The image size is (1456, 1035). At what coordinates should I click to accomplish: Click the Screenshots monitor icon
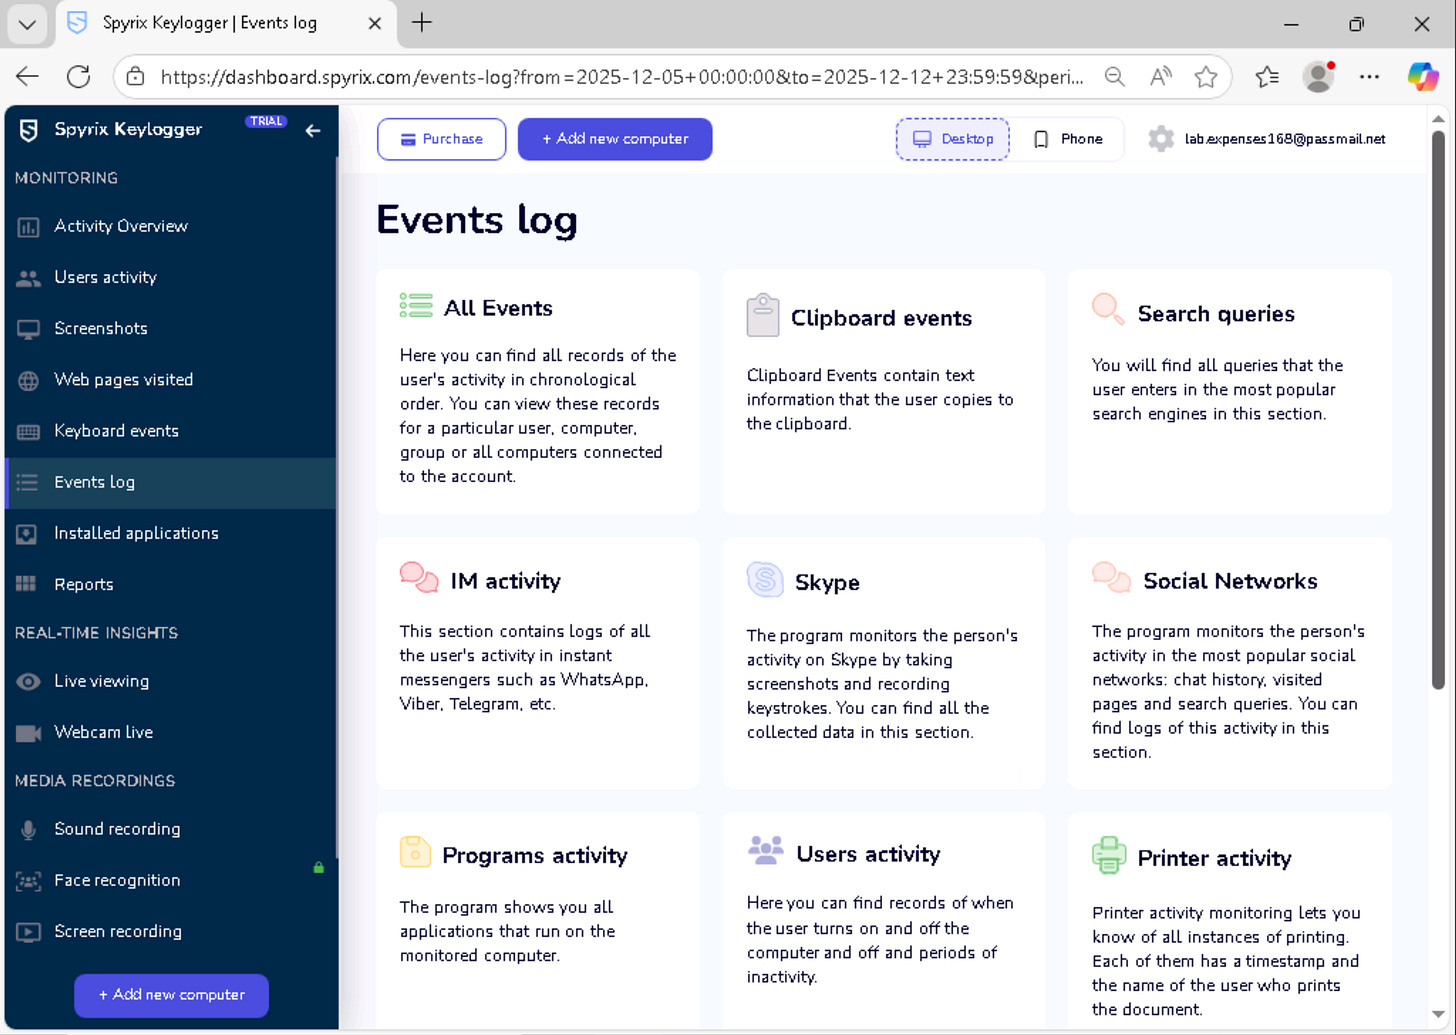(28, 329)
